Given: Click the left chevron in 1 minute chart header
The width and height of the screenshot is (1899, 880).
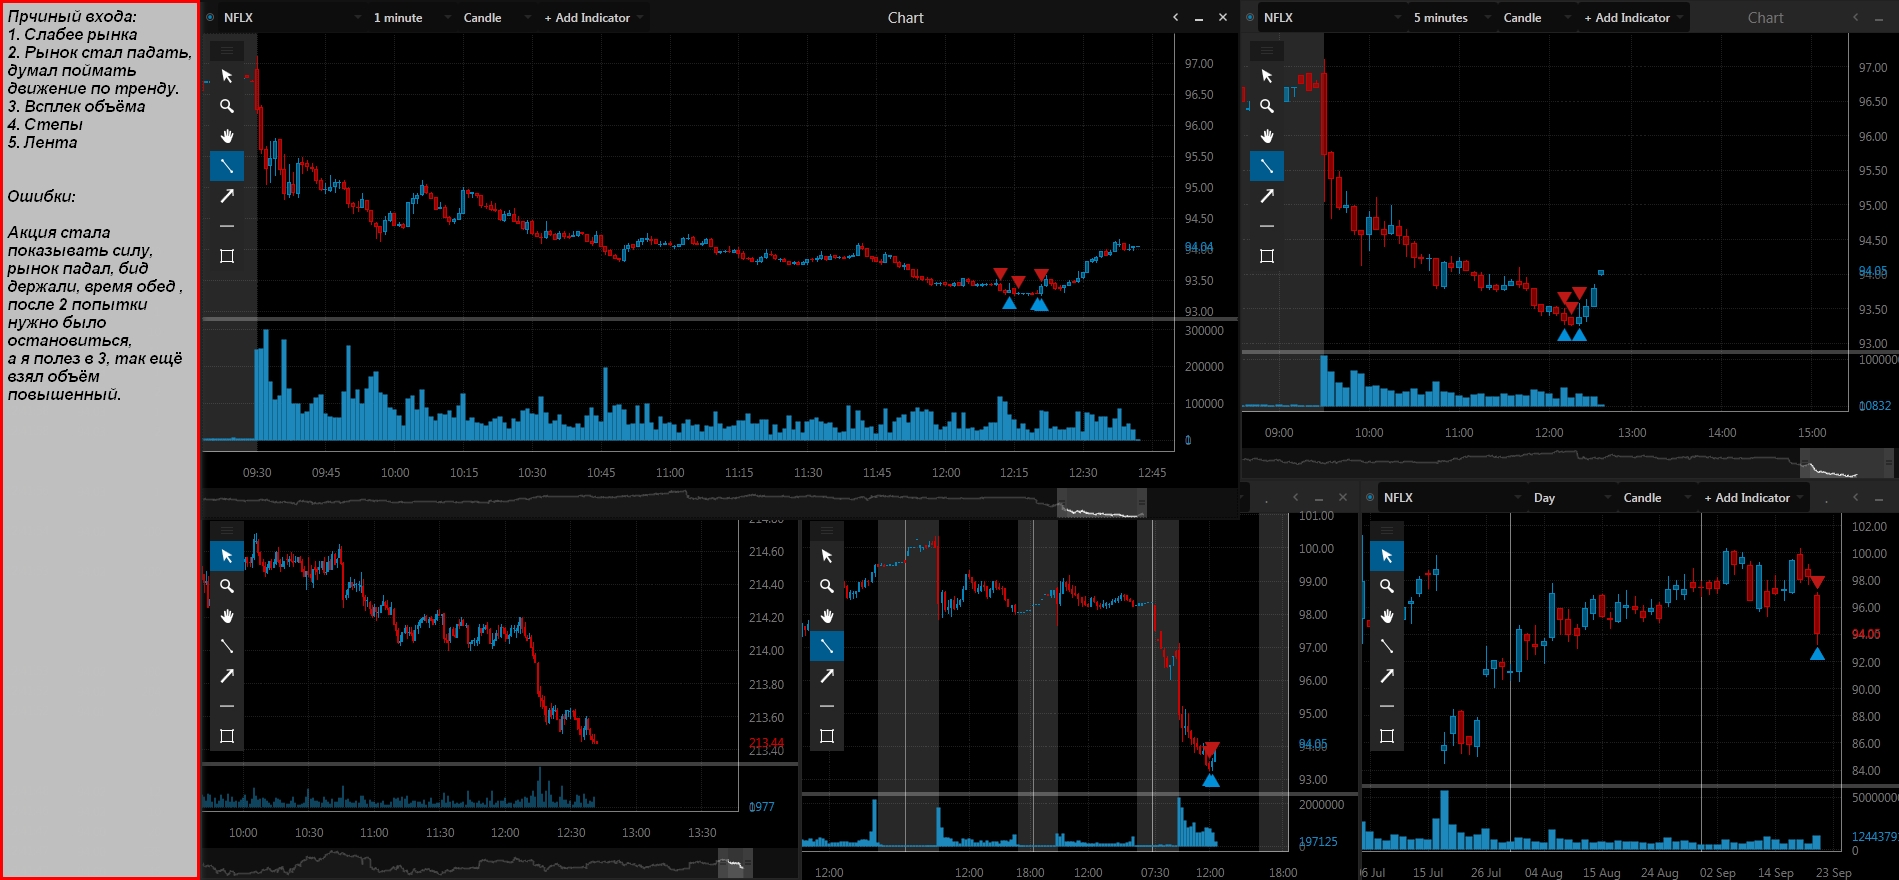Looking at the screenshot, I should pyautogui.click(x=1176, y=17).
